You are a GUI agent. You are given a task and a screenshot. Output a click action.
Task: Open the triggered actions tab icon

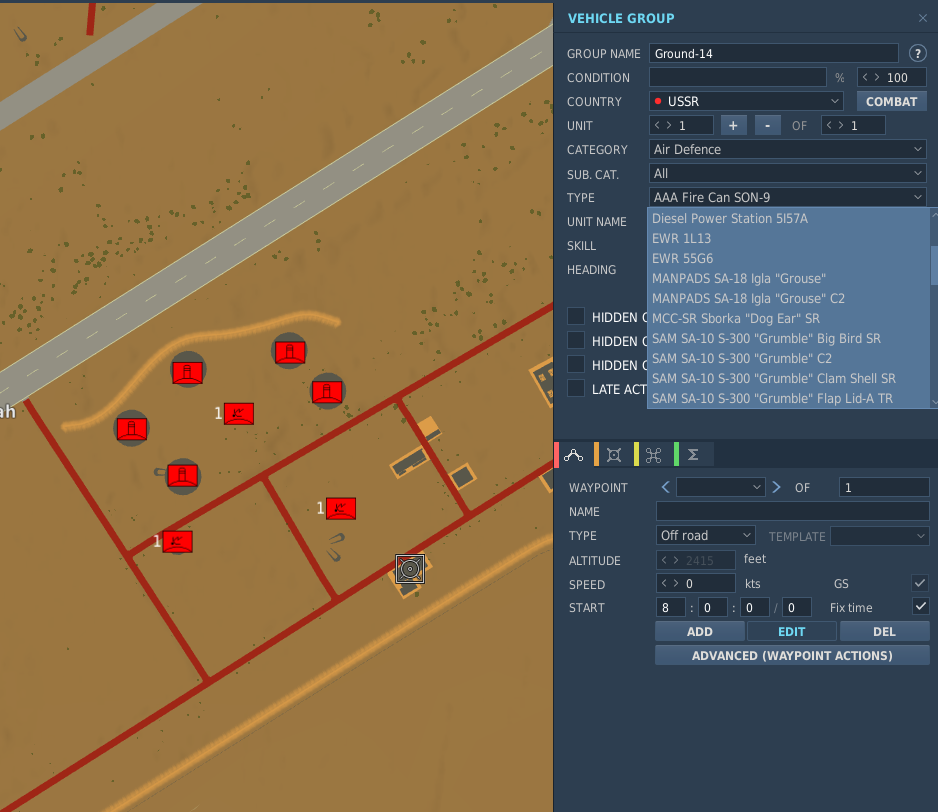click(x=614, y=455)
